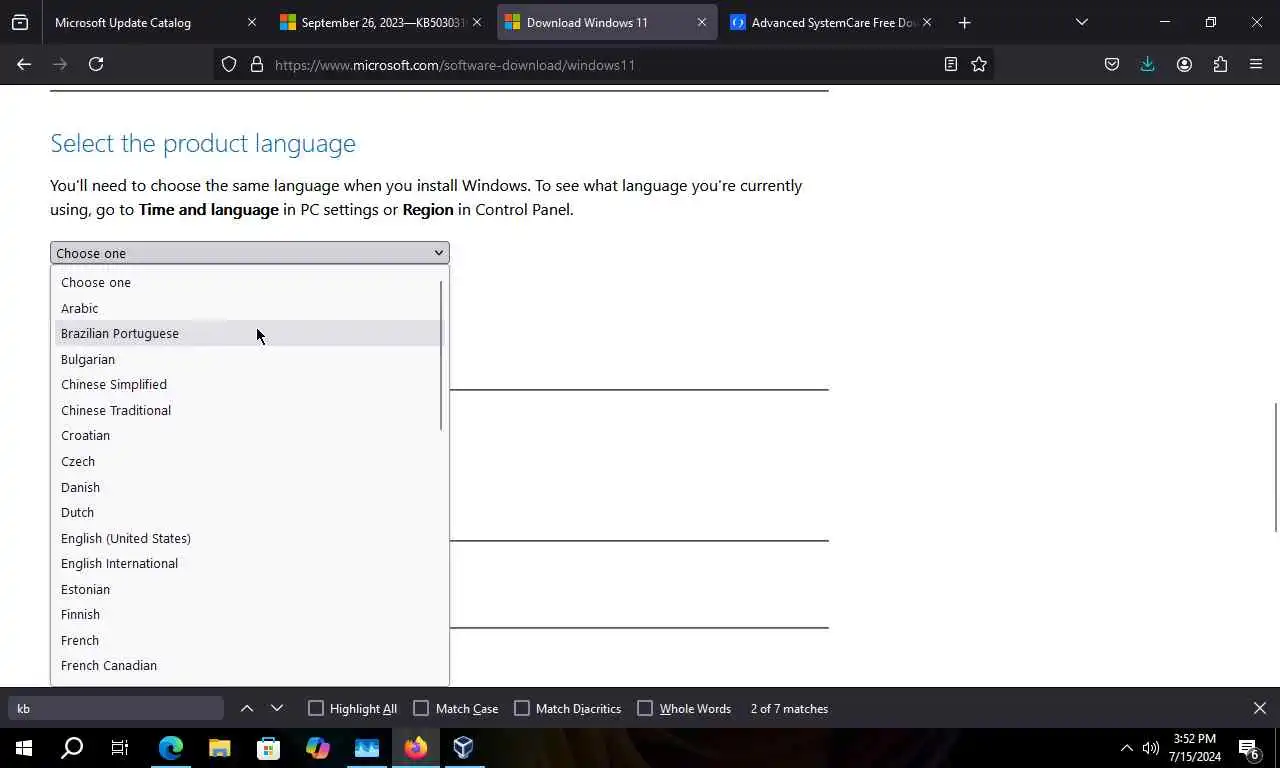Jump to previous find match arrow
Viewport: 1280px width, 768px height.
pos(246,708)
